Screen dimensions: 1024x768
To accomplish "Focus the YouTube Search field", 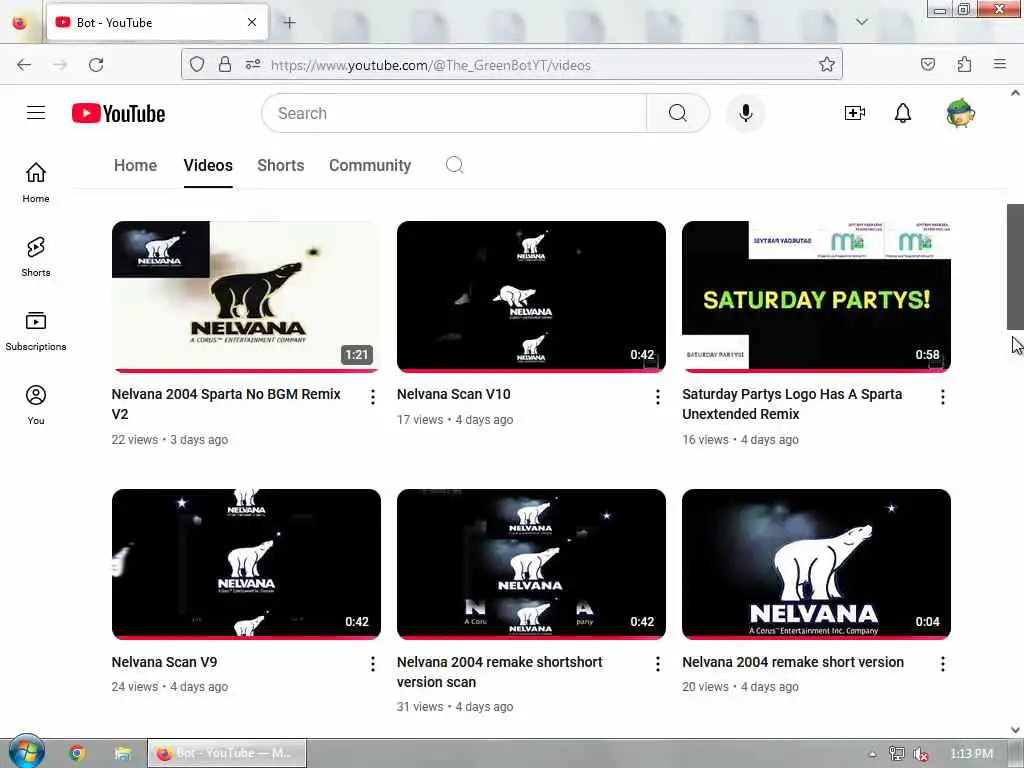I will pos(455,113).
